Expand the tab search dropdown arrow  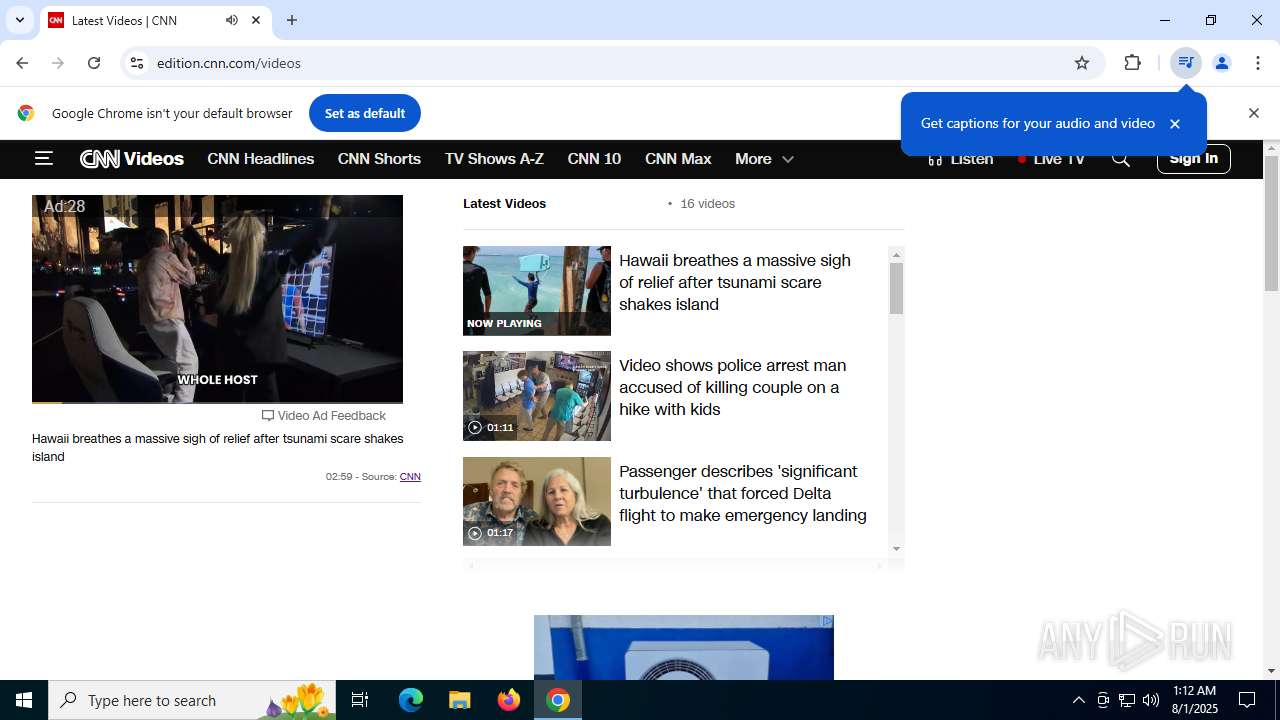click(x=19, y=20)
